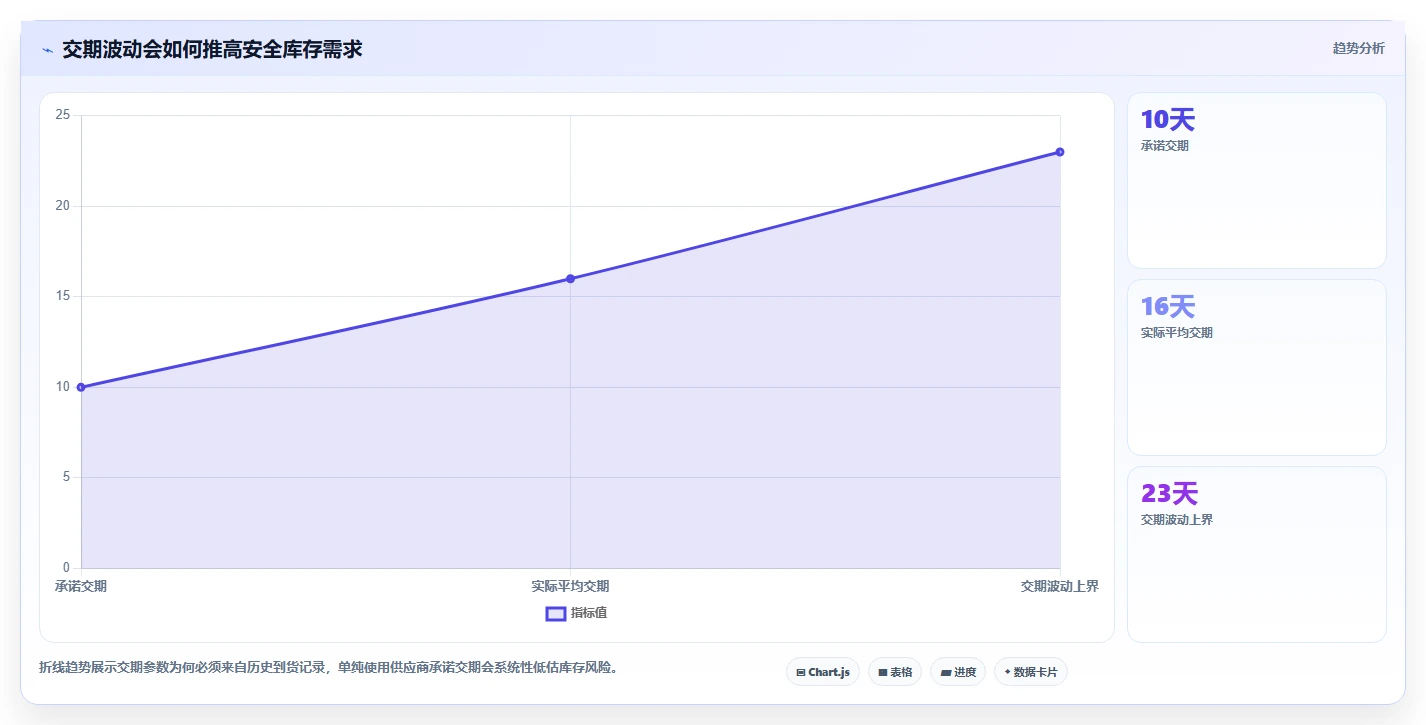The width and height of the screenshot is (1426, 725).
Task: Select the data point at 交期波动上界
Action: pos(1060,152)
